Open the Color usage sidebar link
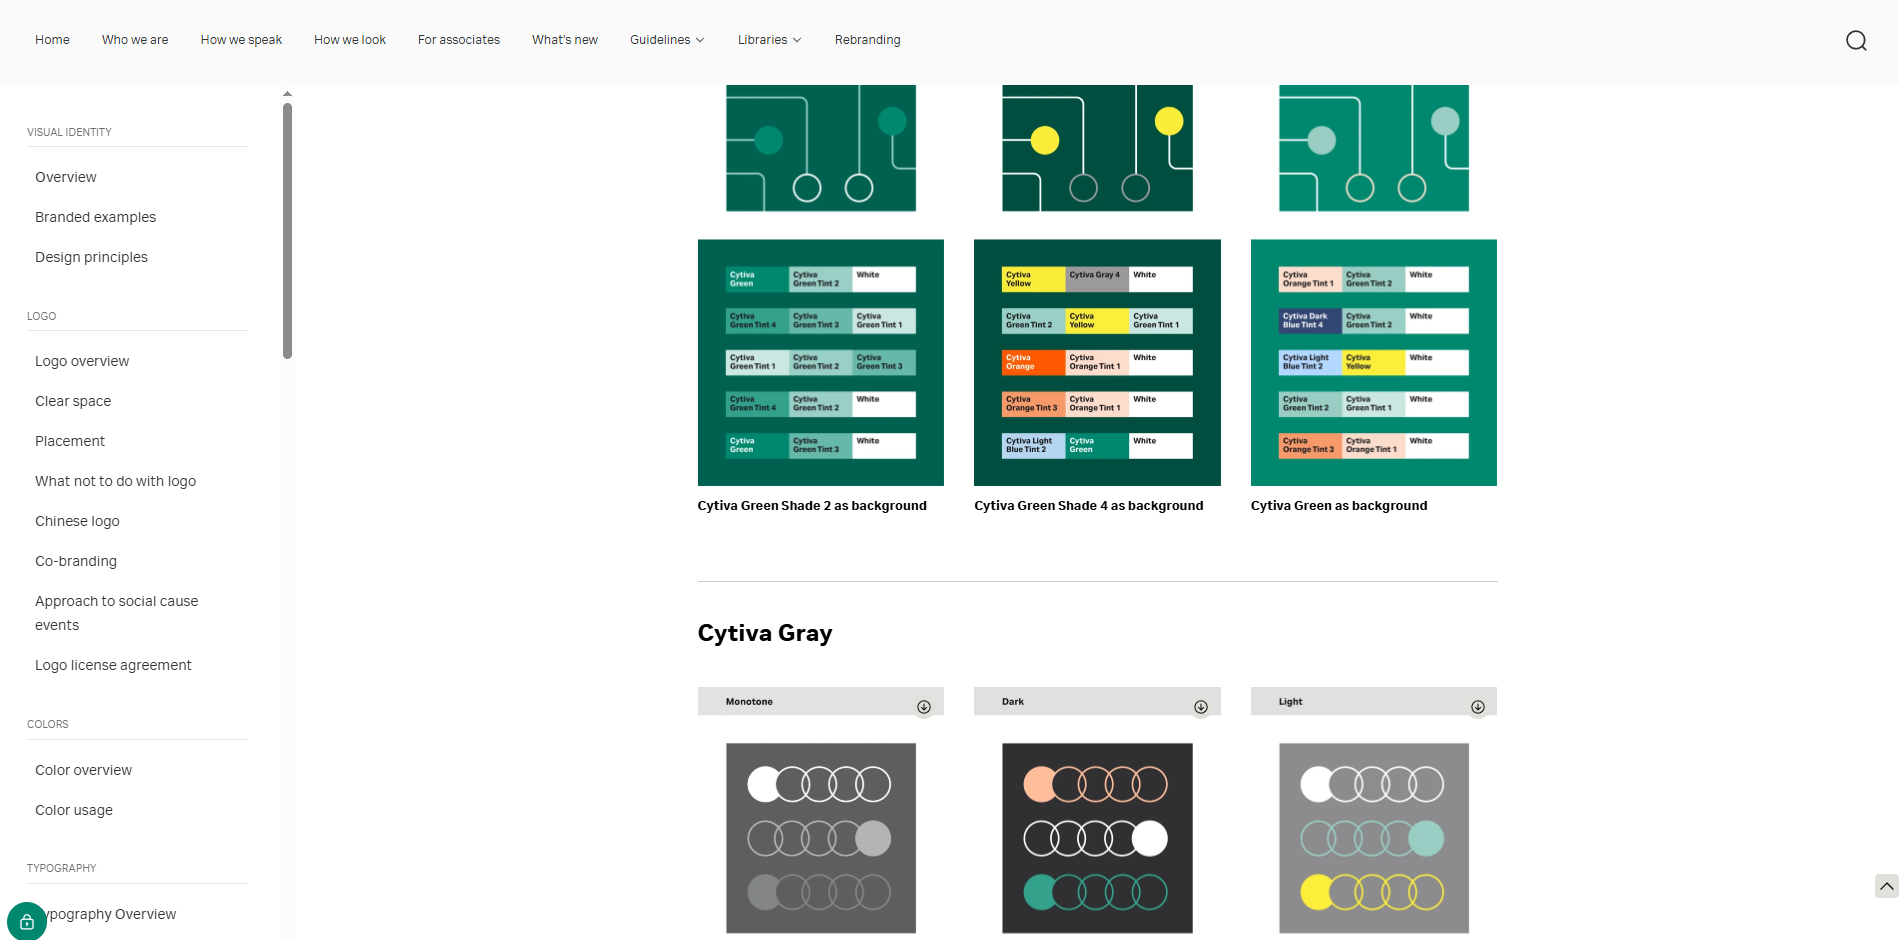Viewport: 1899px width, 940px height. coord(74,810)
